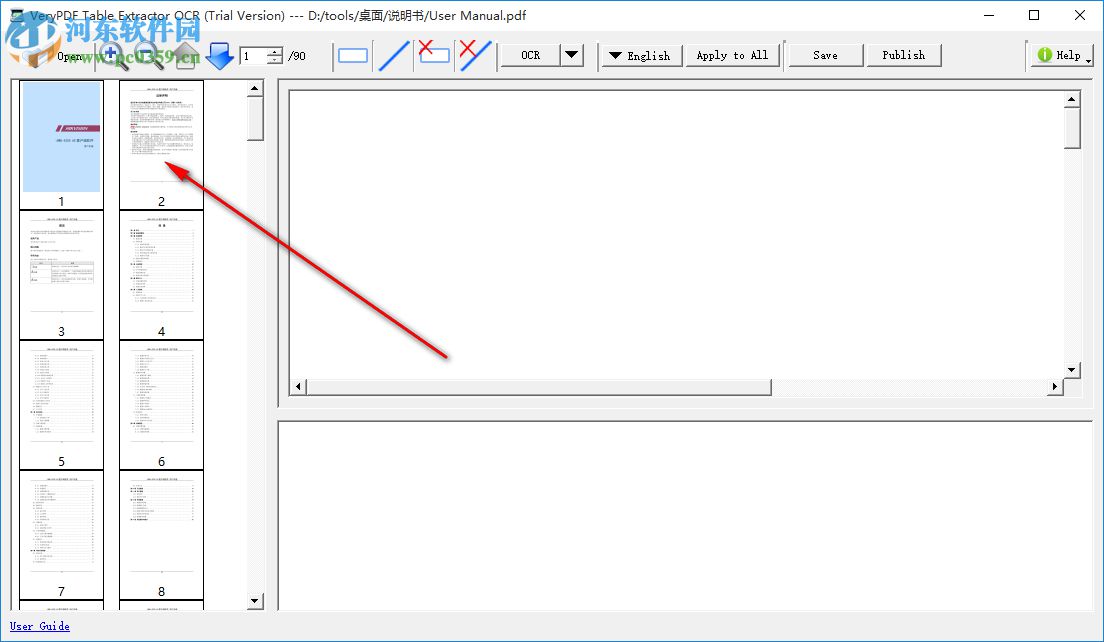1104x642 pixels.
Task: Click the Apply to All button
Action: click(x=733, y=55)
